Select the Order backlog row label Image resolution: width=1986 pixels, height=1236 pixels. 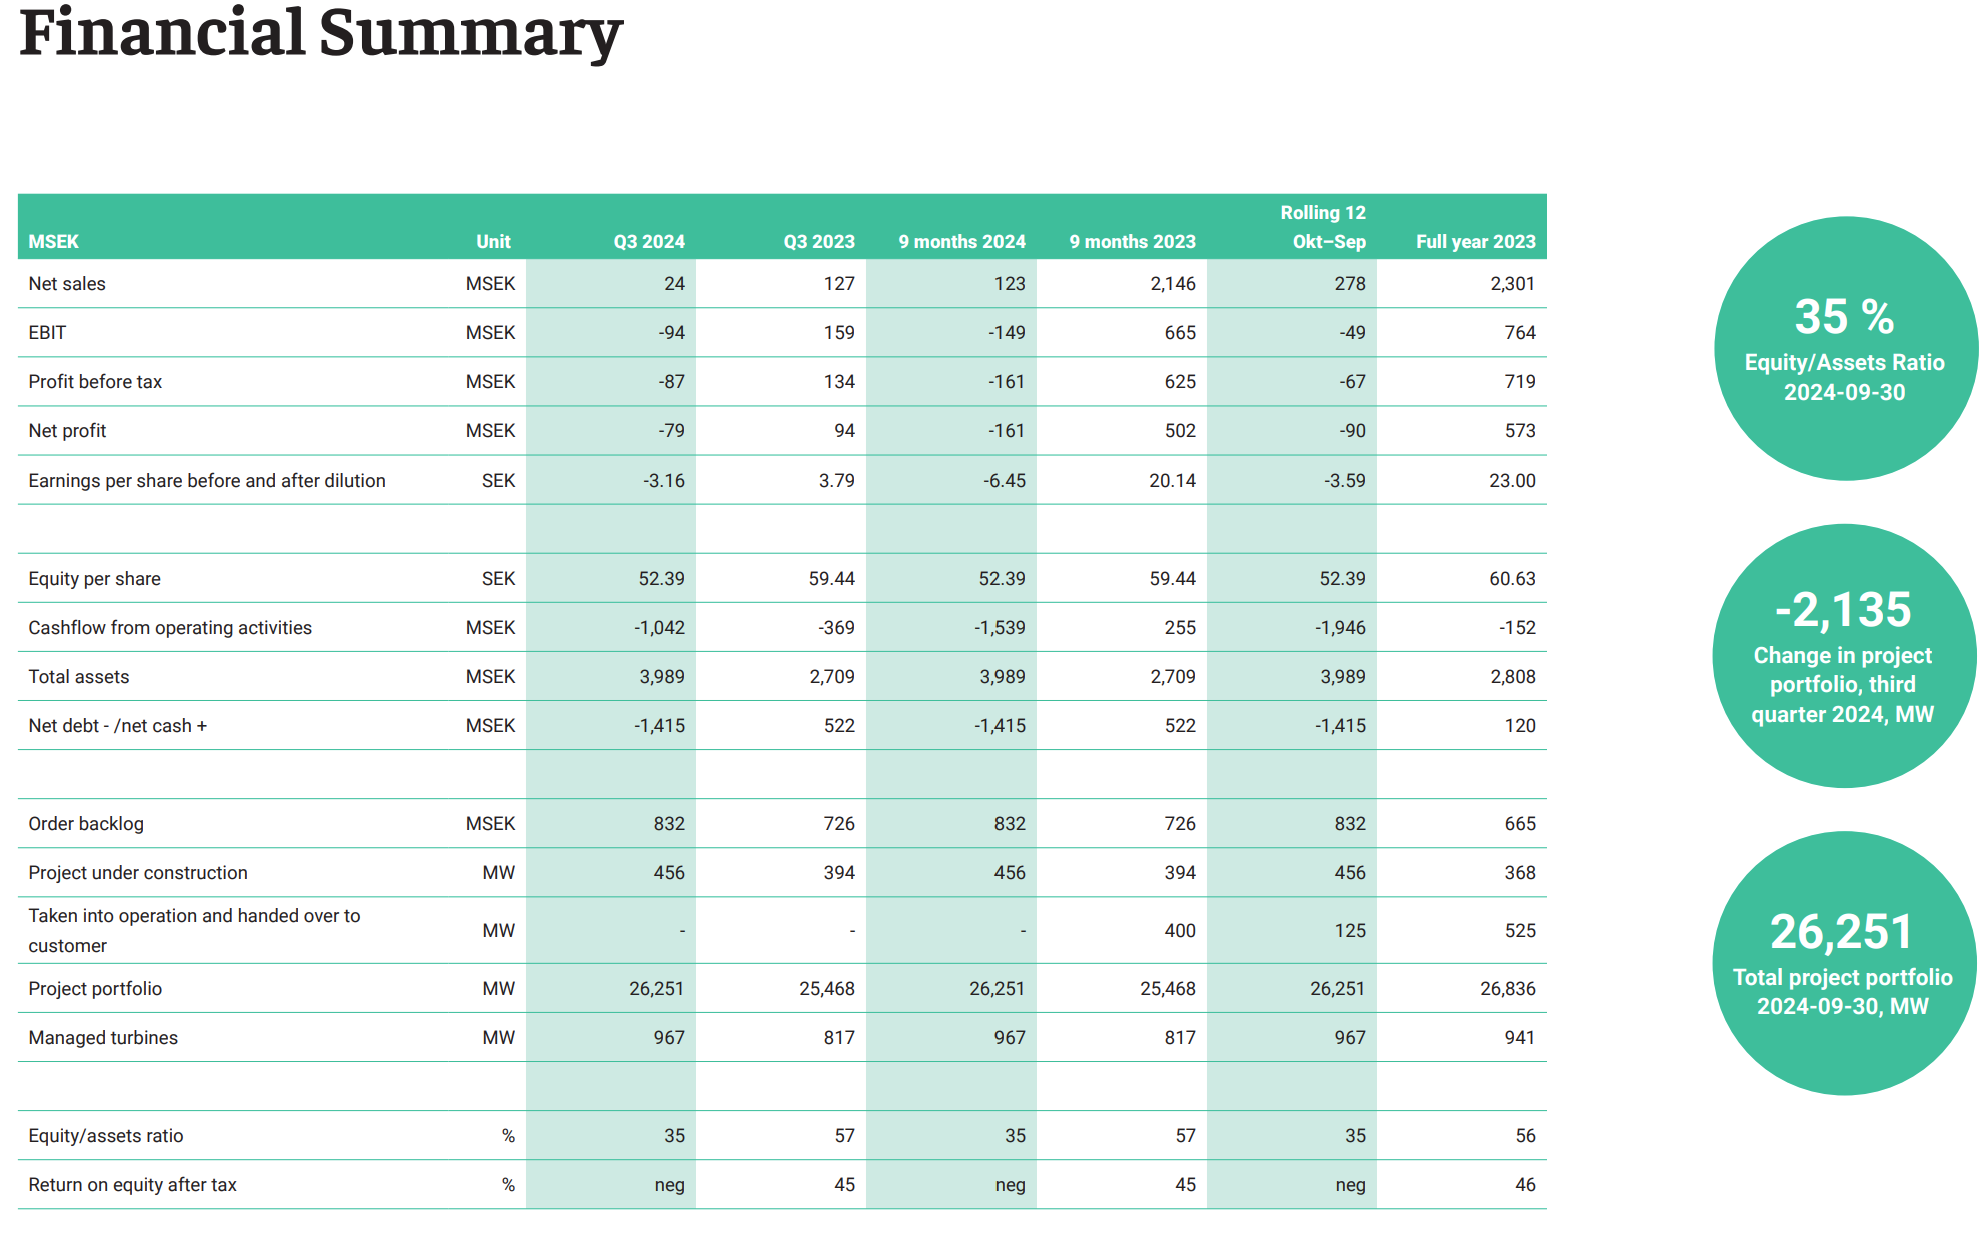coord(86,824)
